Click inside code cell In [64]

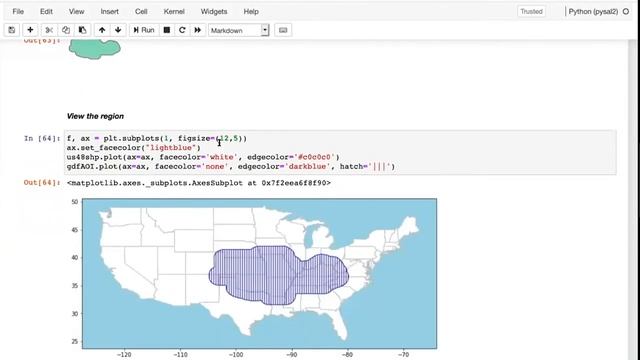pyautogui.click(x=340, y=152)
